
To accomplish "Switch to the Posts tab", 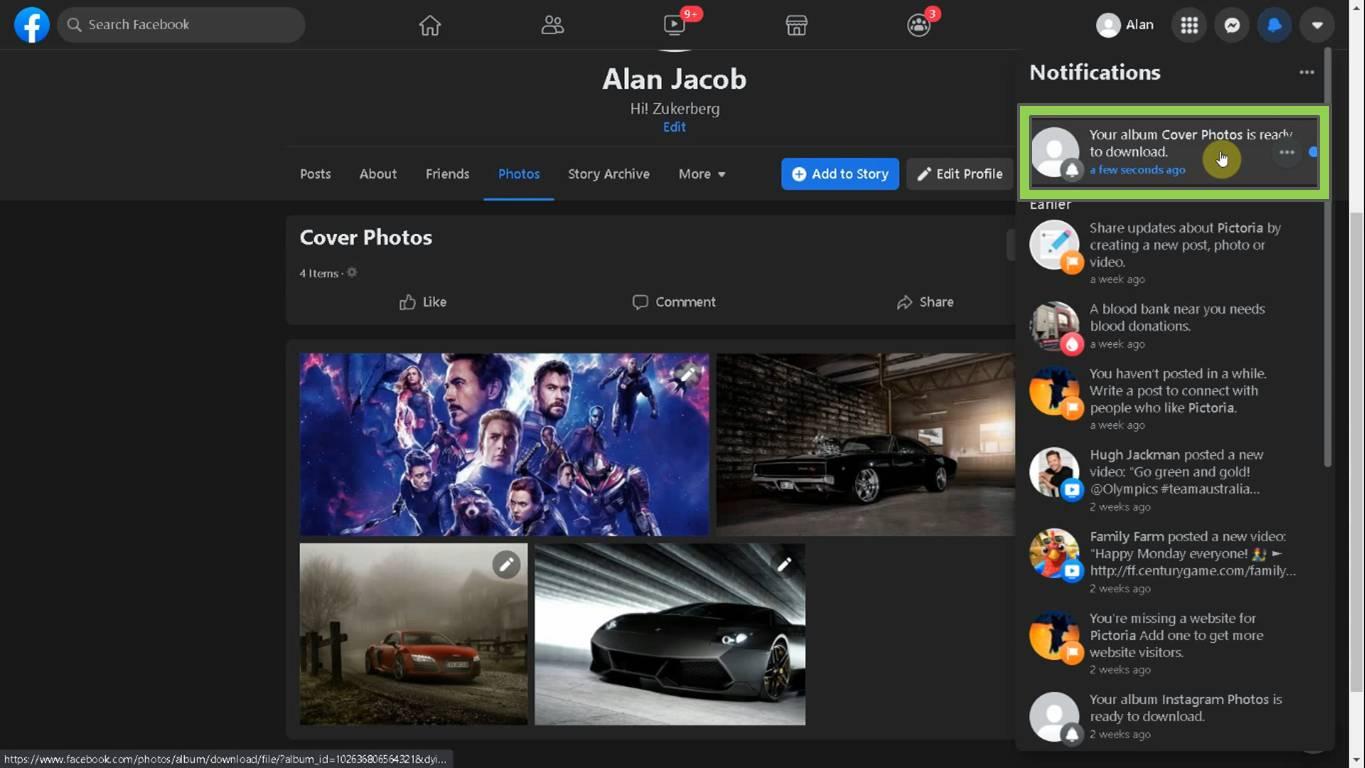I will pos(315,174).
